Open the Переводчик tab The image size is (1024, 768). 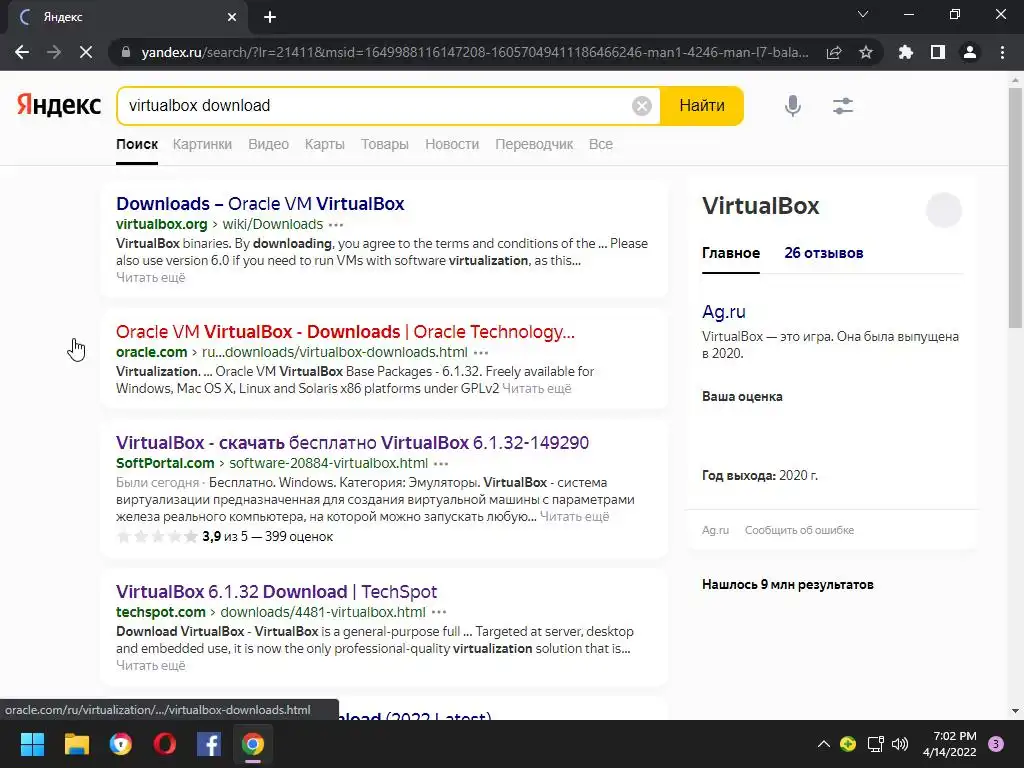534,144
